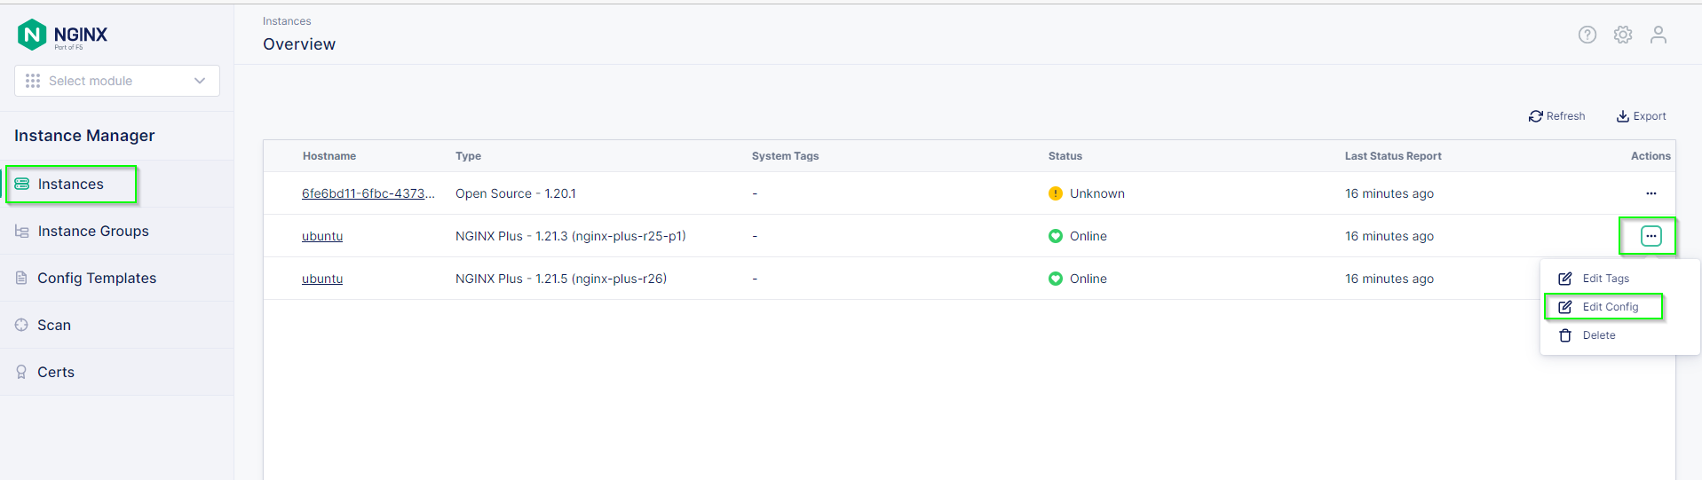Open the Scan page

point(54,325)
